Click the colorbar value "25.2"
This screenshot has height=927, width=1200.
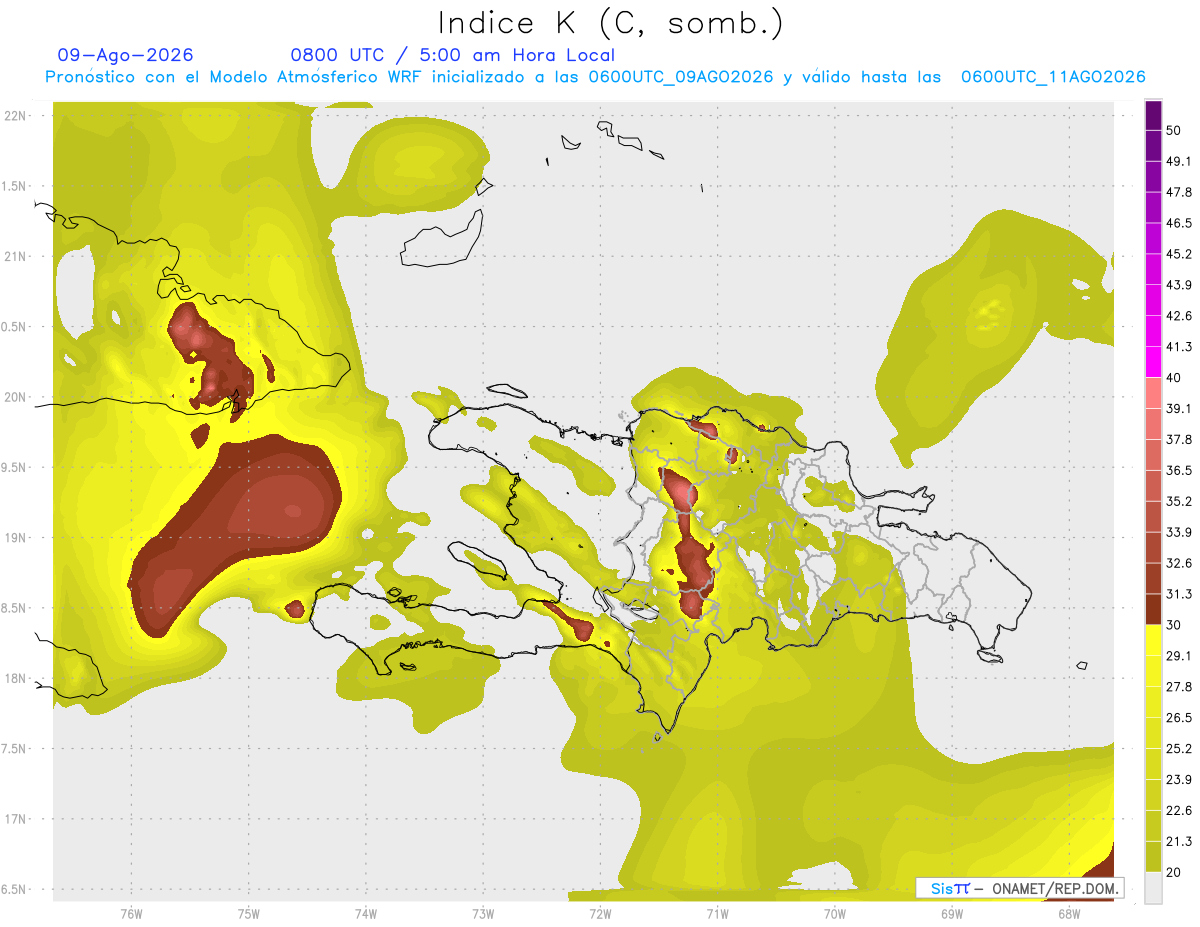1179,749
